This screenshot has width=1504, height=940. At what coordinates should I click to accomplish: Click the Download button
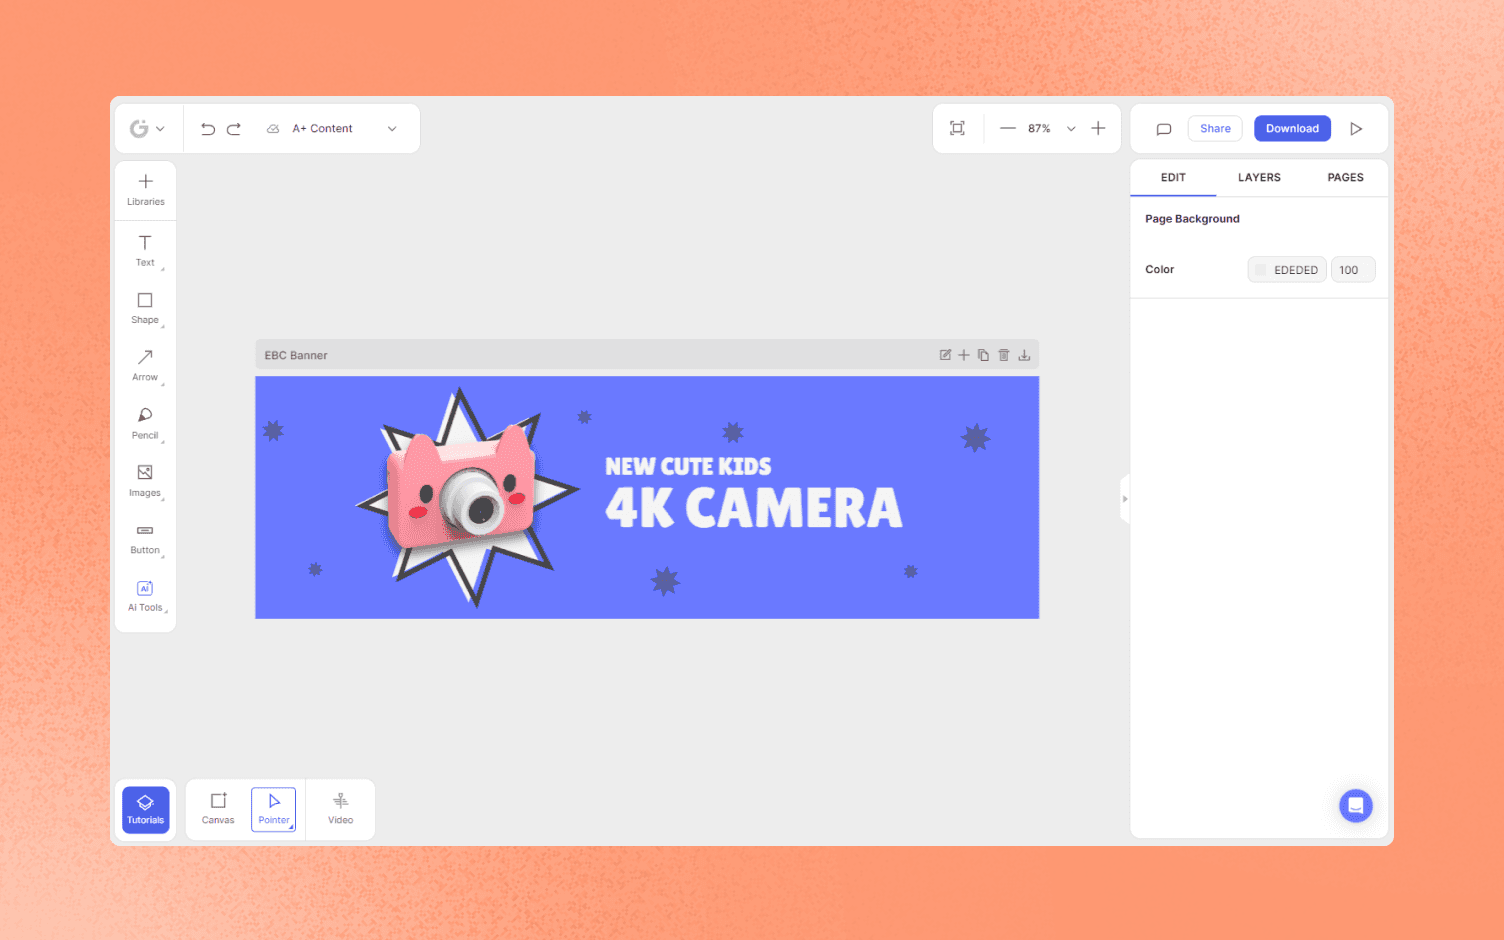[1292, 128]
